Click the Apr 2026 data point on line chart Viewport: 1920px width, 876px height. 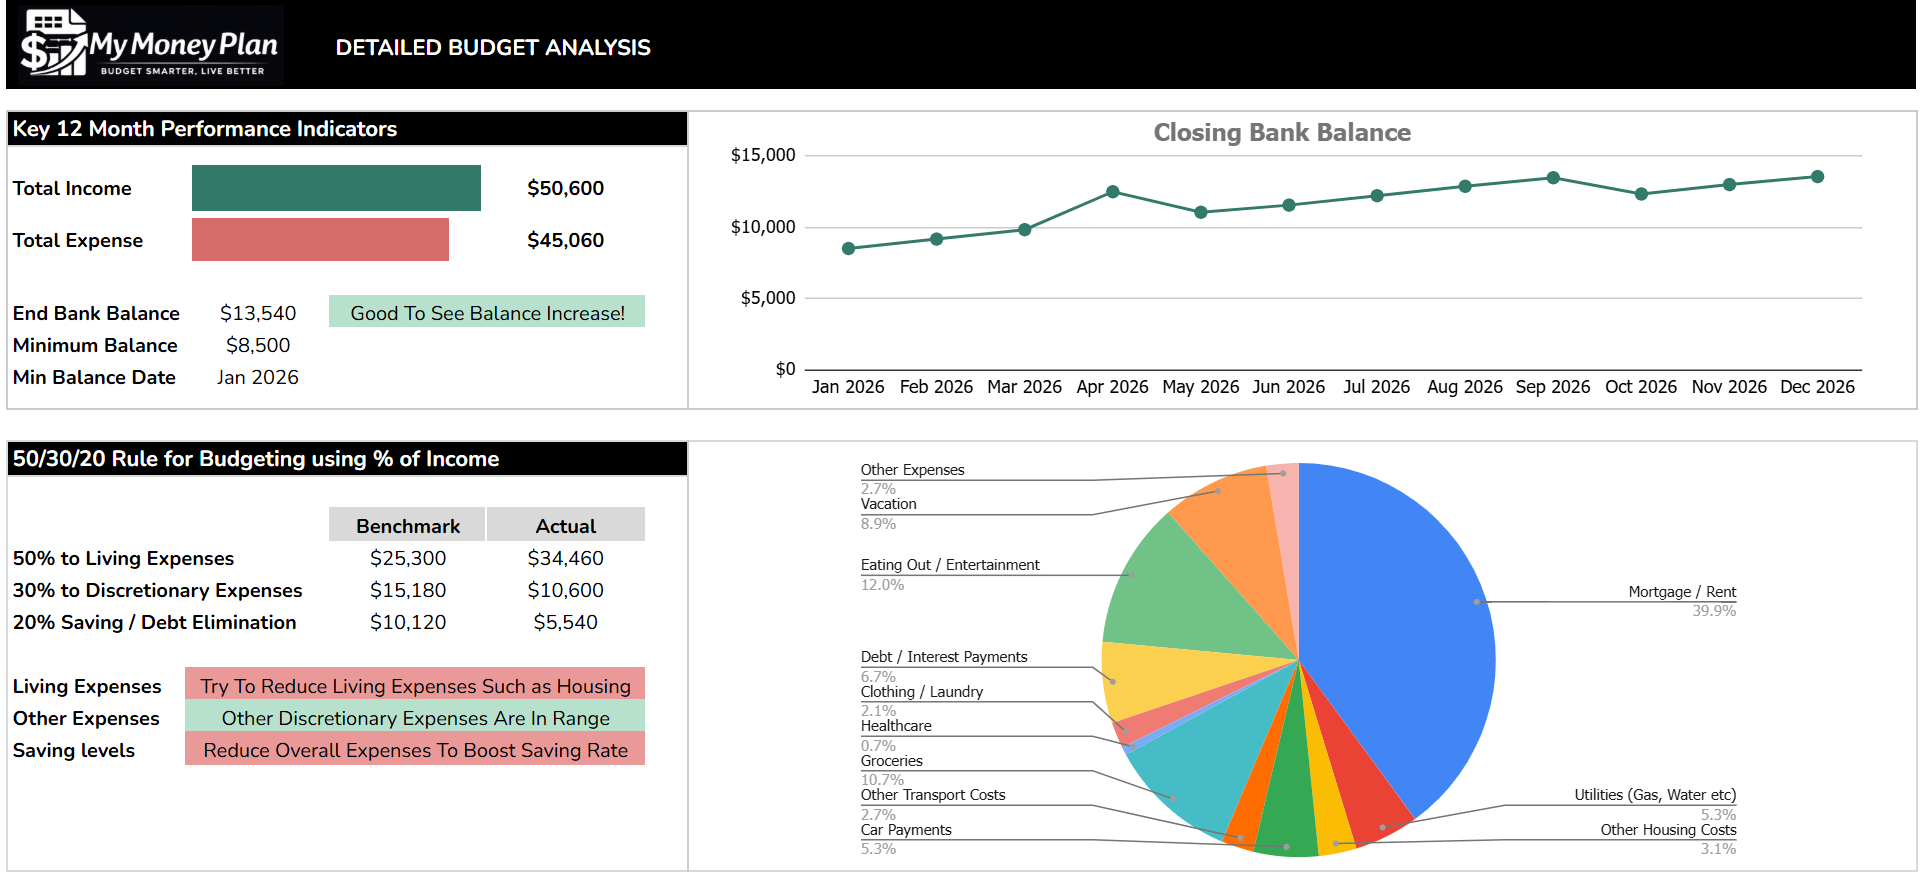pyautogui.click(x=1112, y=191)
